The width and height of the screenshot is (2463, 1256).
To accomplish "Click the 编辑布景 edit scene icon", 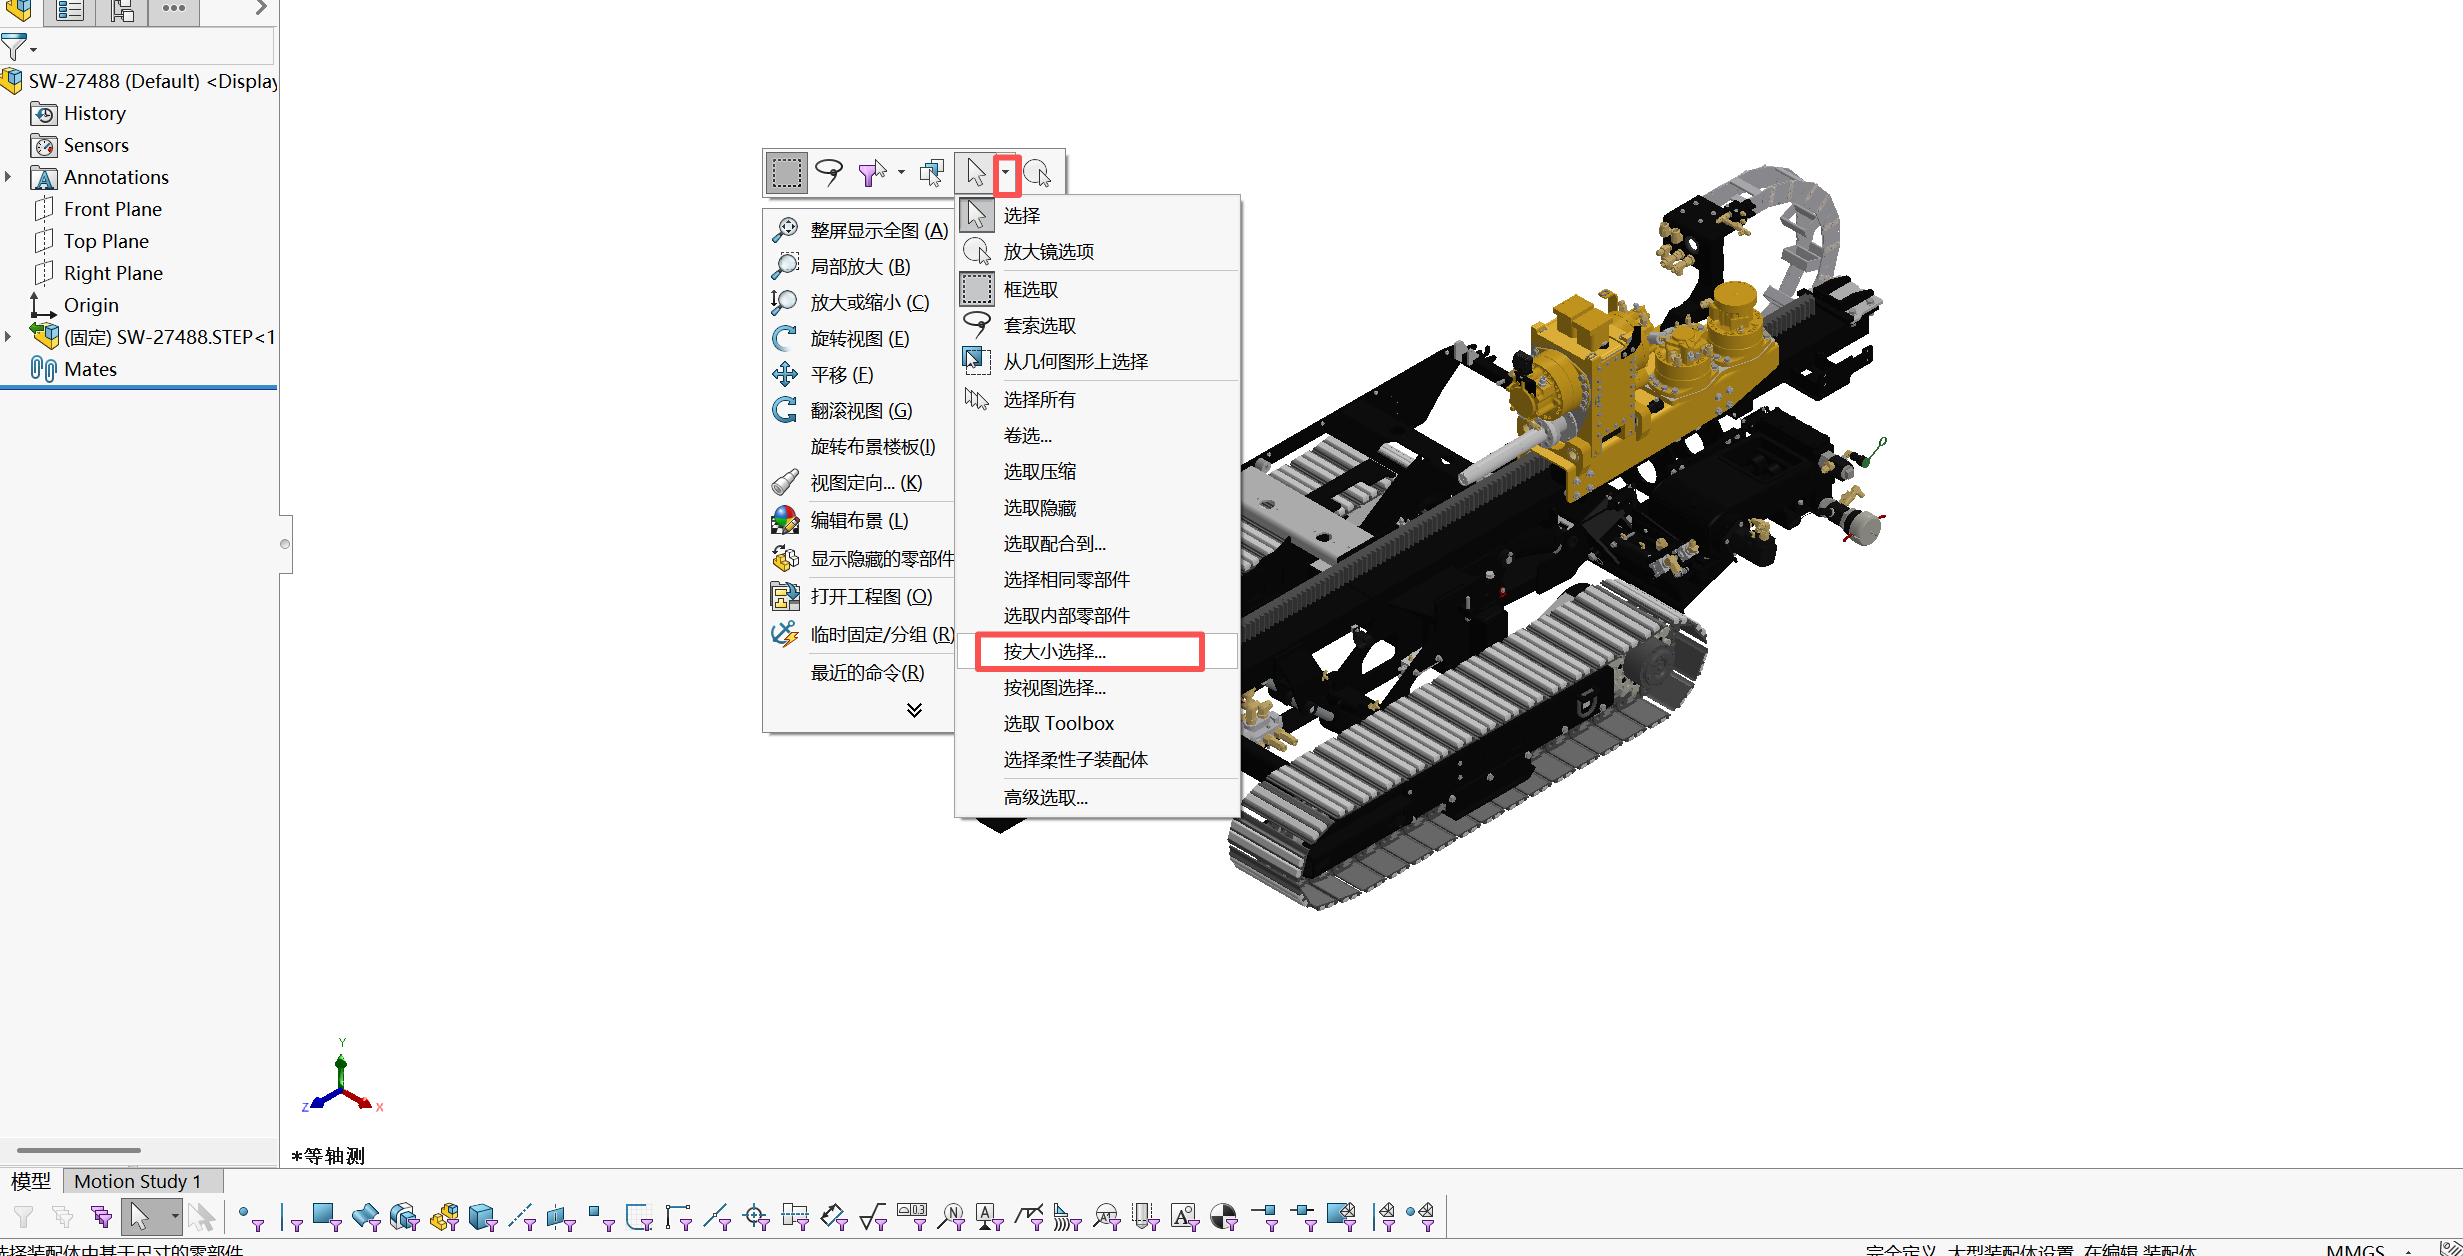I will (785, 520).
